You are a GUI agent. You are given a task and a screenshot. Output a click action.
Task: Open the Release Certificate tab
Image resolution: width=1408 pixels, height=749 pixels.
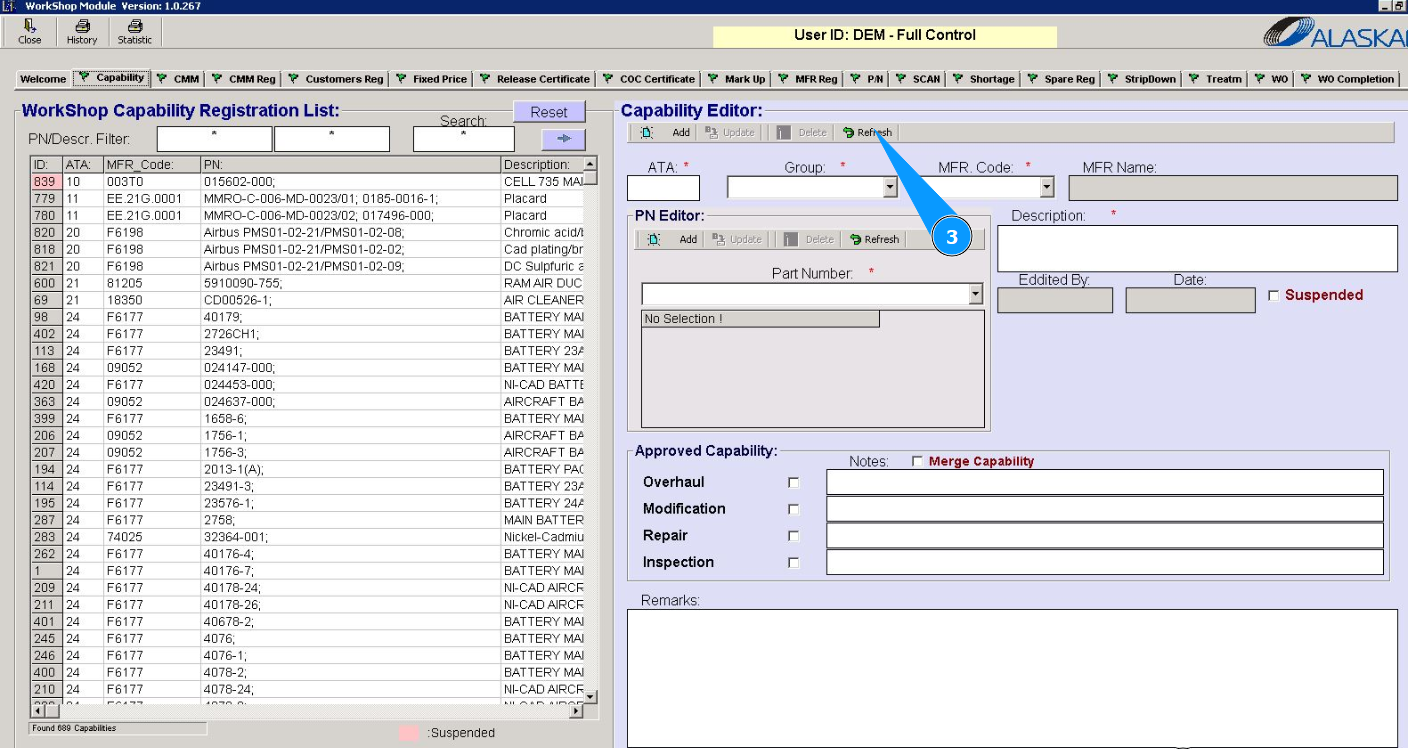point(536,79)
